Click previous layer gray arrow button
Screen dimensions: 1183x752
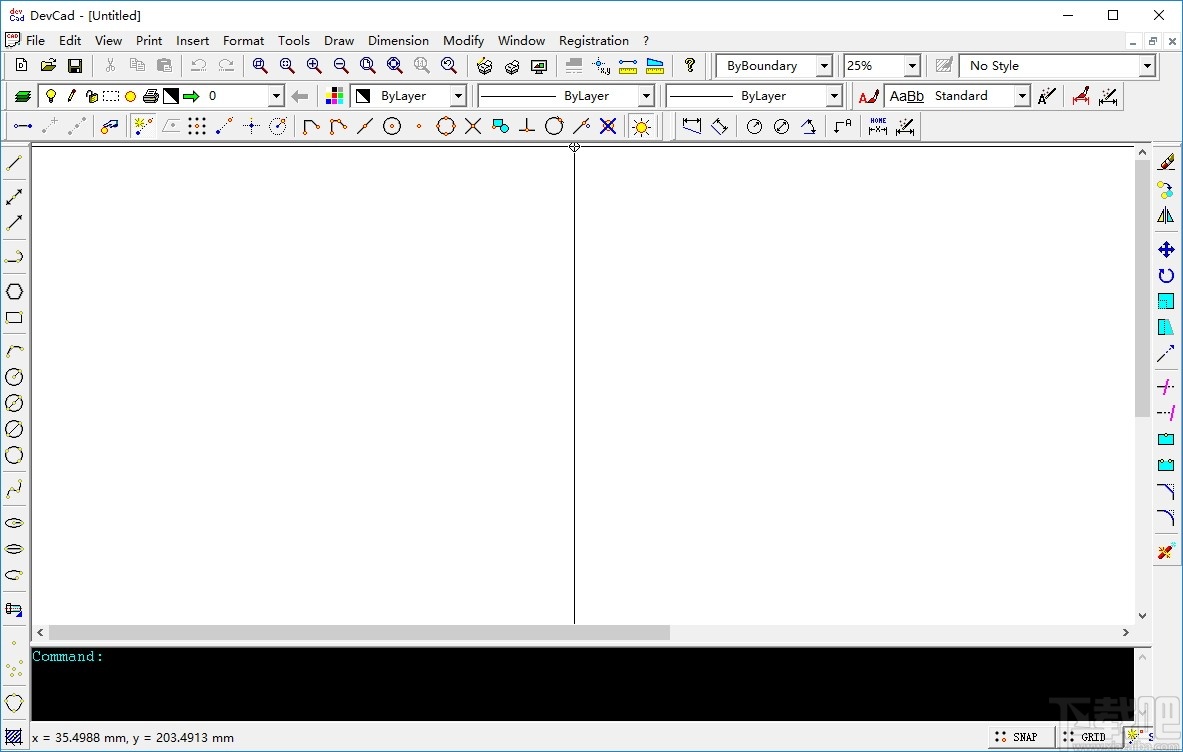click(300, 96)
